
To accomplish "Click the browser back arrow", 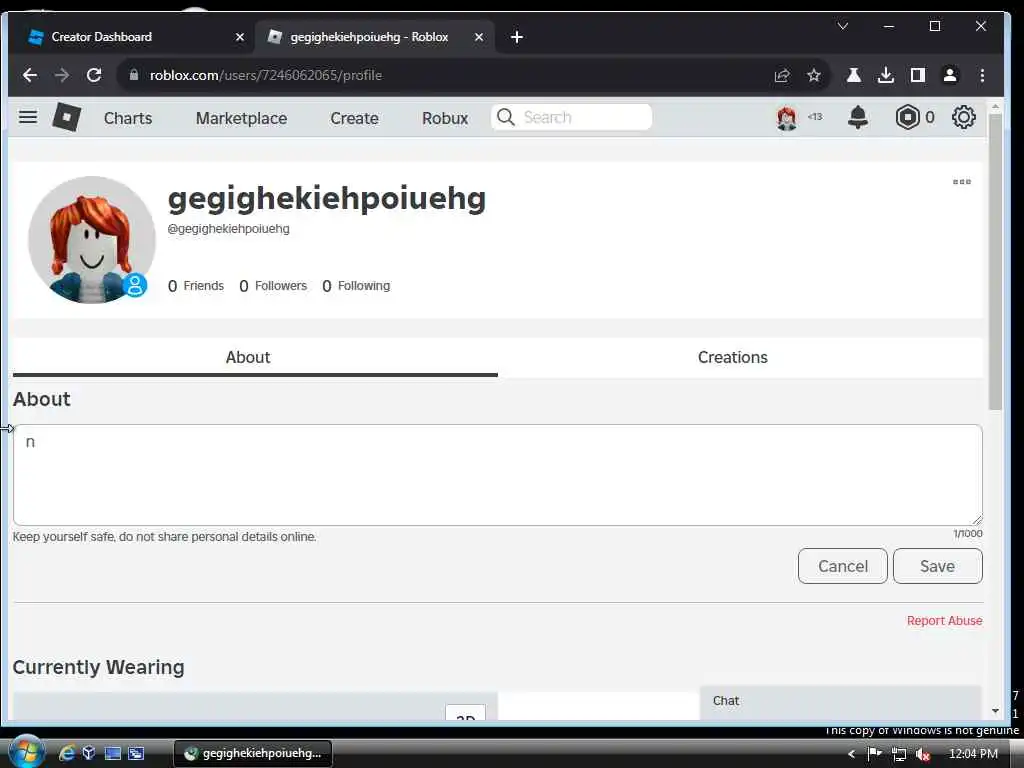I will click(29, 75).
